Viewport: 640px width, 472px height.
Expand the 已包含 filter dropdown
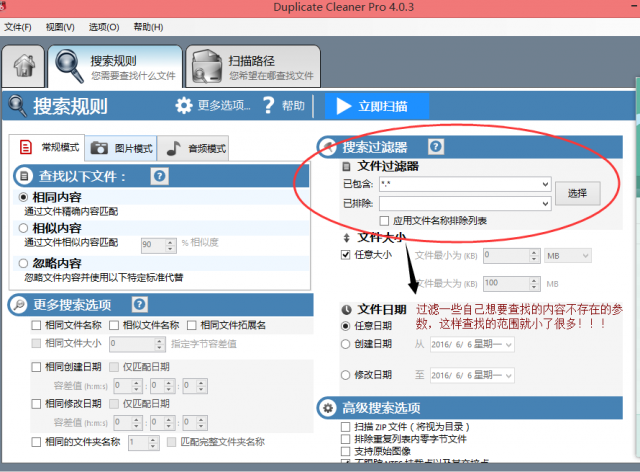[545, 184]
